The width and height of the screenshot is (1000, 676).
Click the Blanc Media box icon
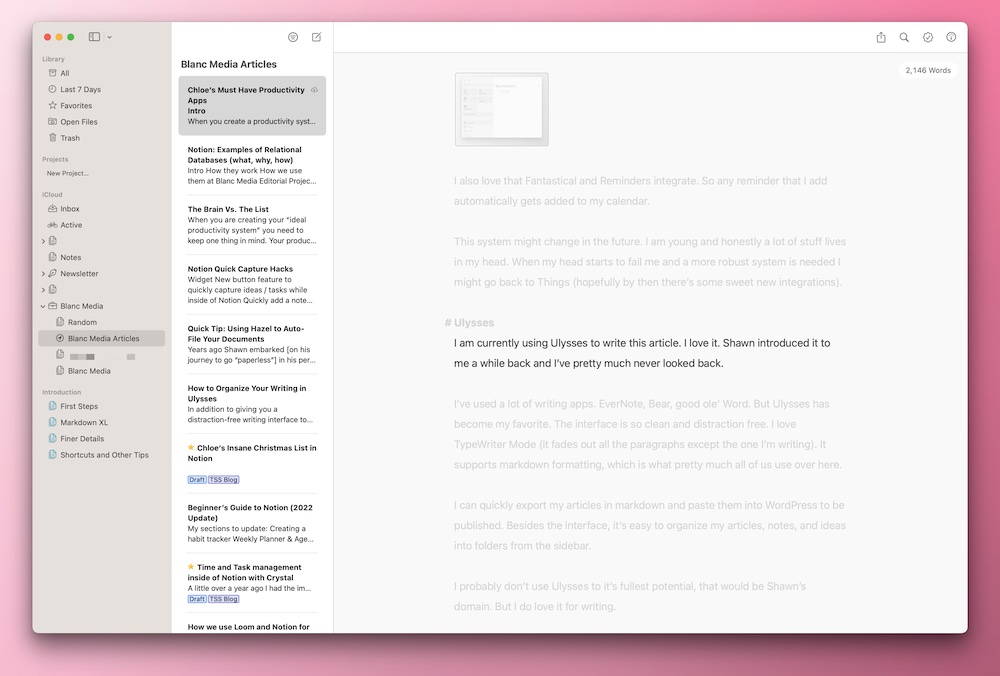click(x=53, y=306)
